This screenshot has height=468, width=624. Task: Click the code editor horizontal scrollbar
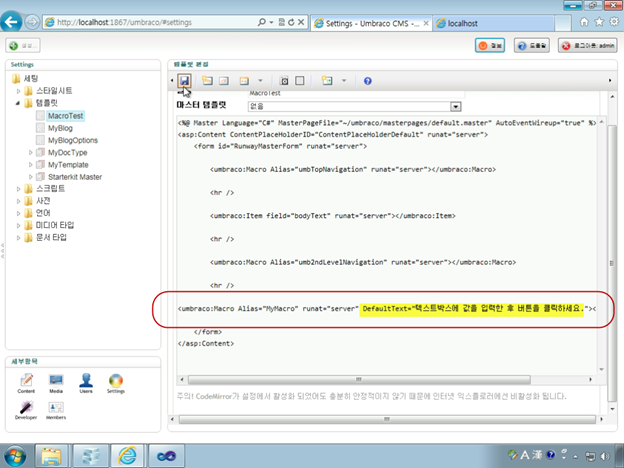click(x=359, y=380)
